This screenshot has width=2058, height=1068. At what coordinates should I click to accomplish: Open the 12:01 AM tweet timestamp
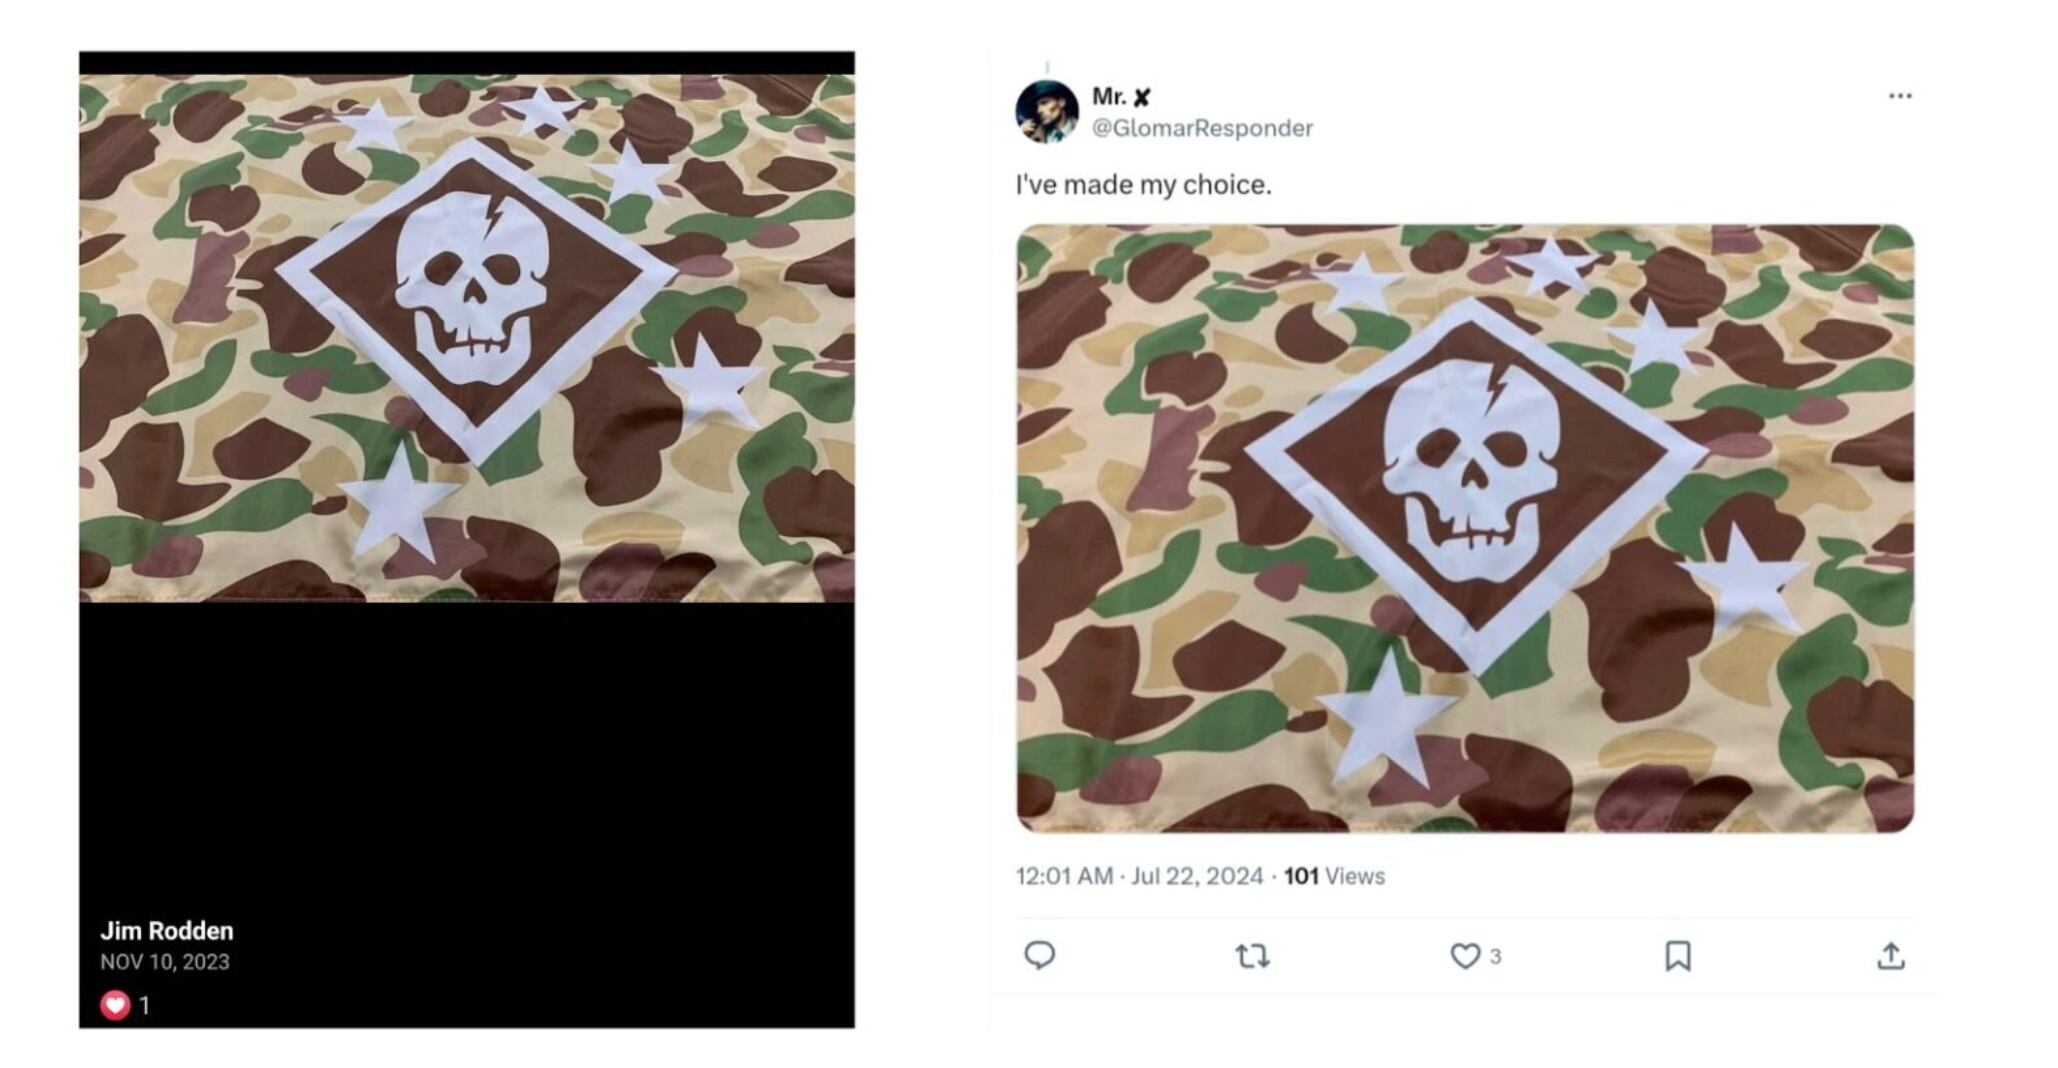[1138, 876]
